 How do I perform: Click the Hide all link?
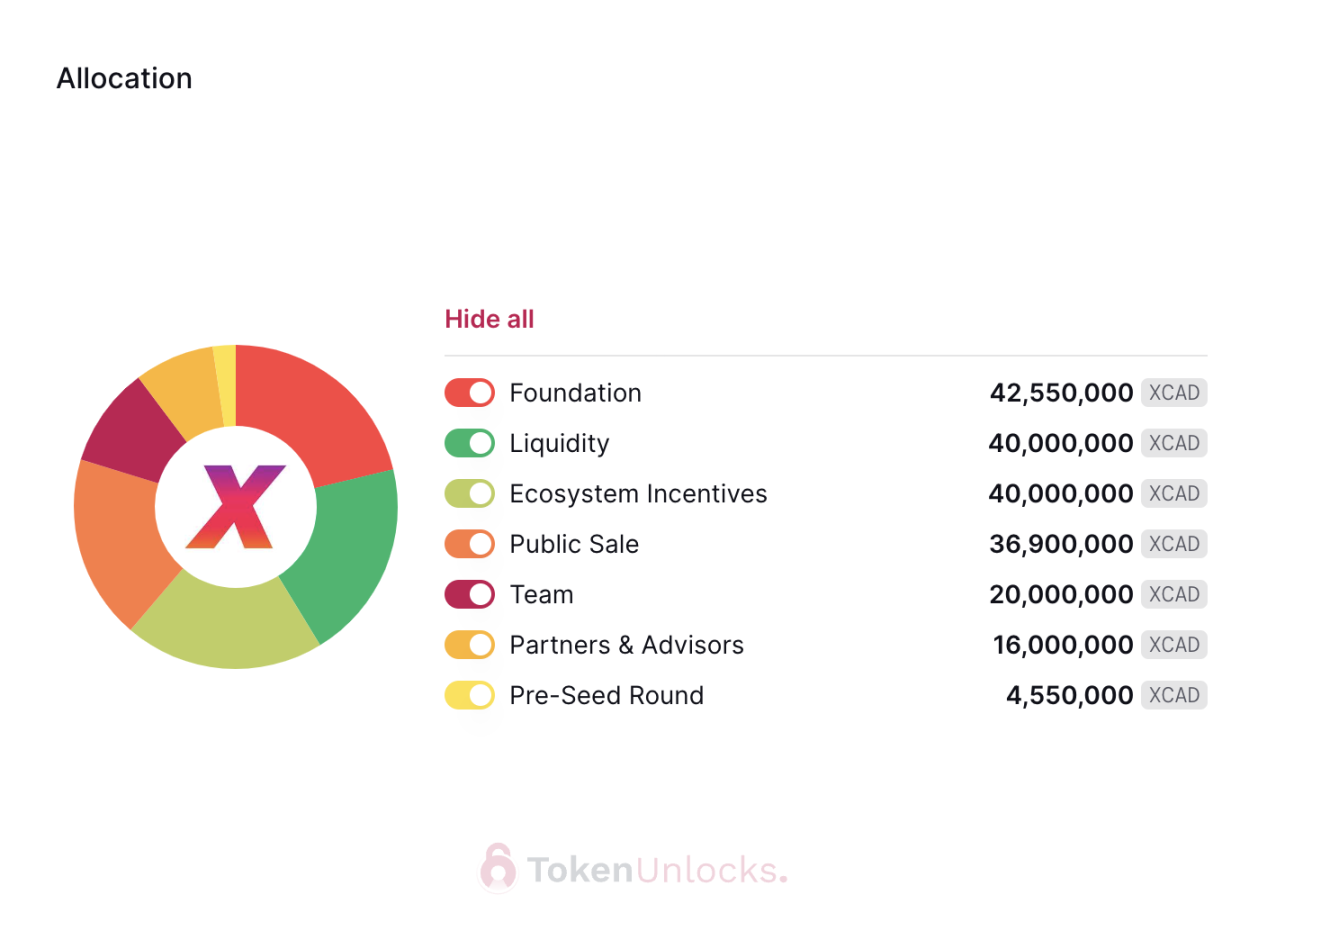[489, 319]
